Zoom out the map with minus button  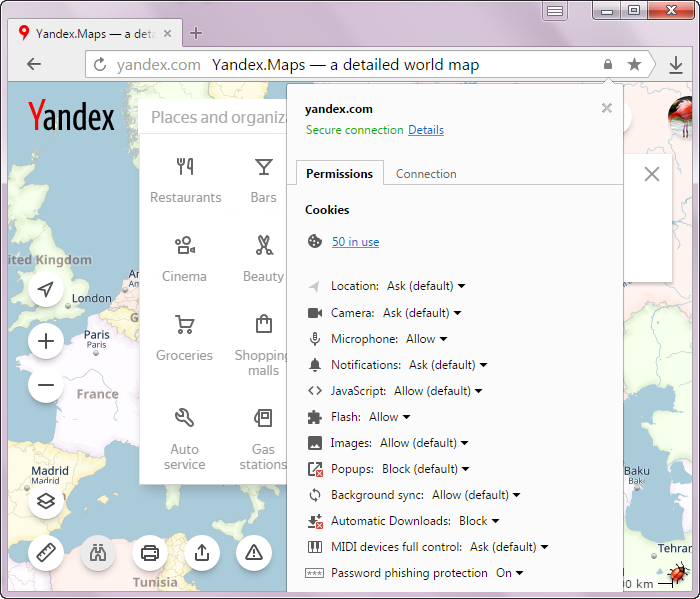pos(46,385)
